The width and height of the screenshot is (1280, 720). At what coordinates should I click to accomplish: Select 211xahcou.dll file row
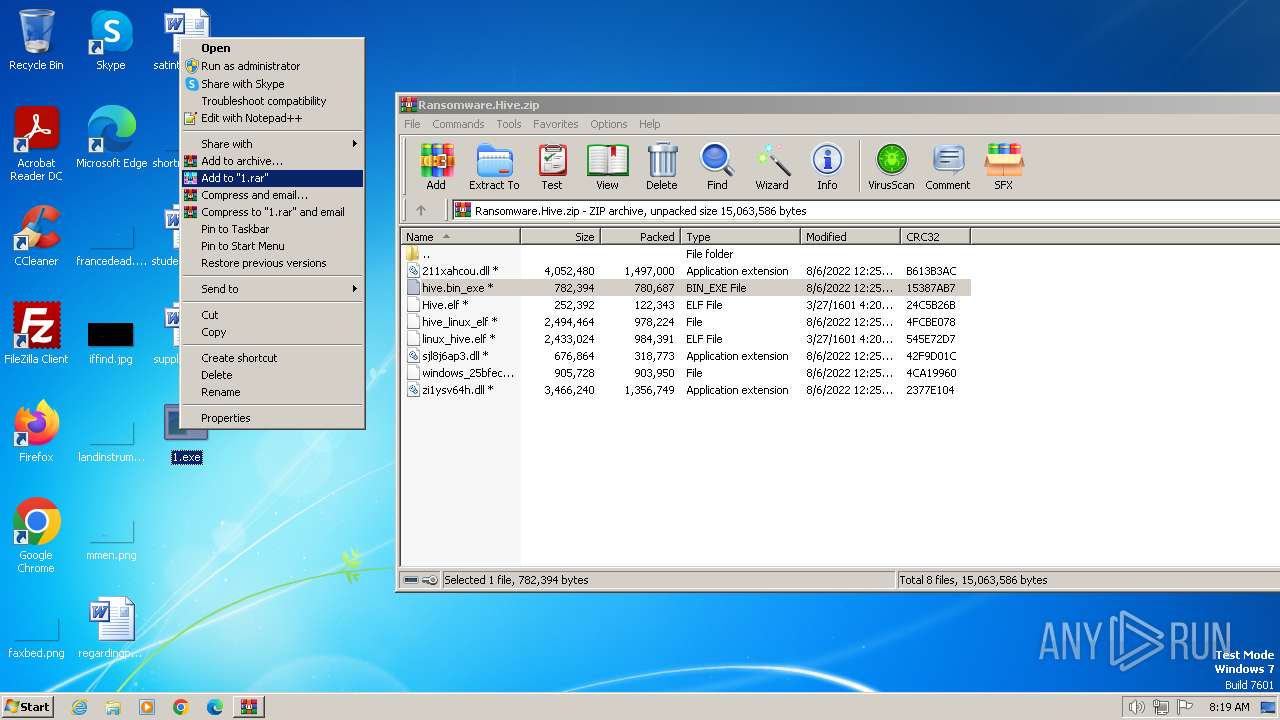coord(686,271)
